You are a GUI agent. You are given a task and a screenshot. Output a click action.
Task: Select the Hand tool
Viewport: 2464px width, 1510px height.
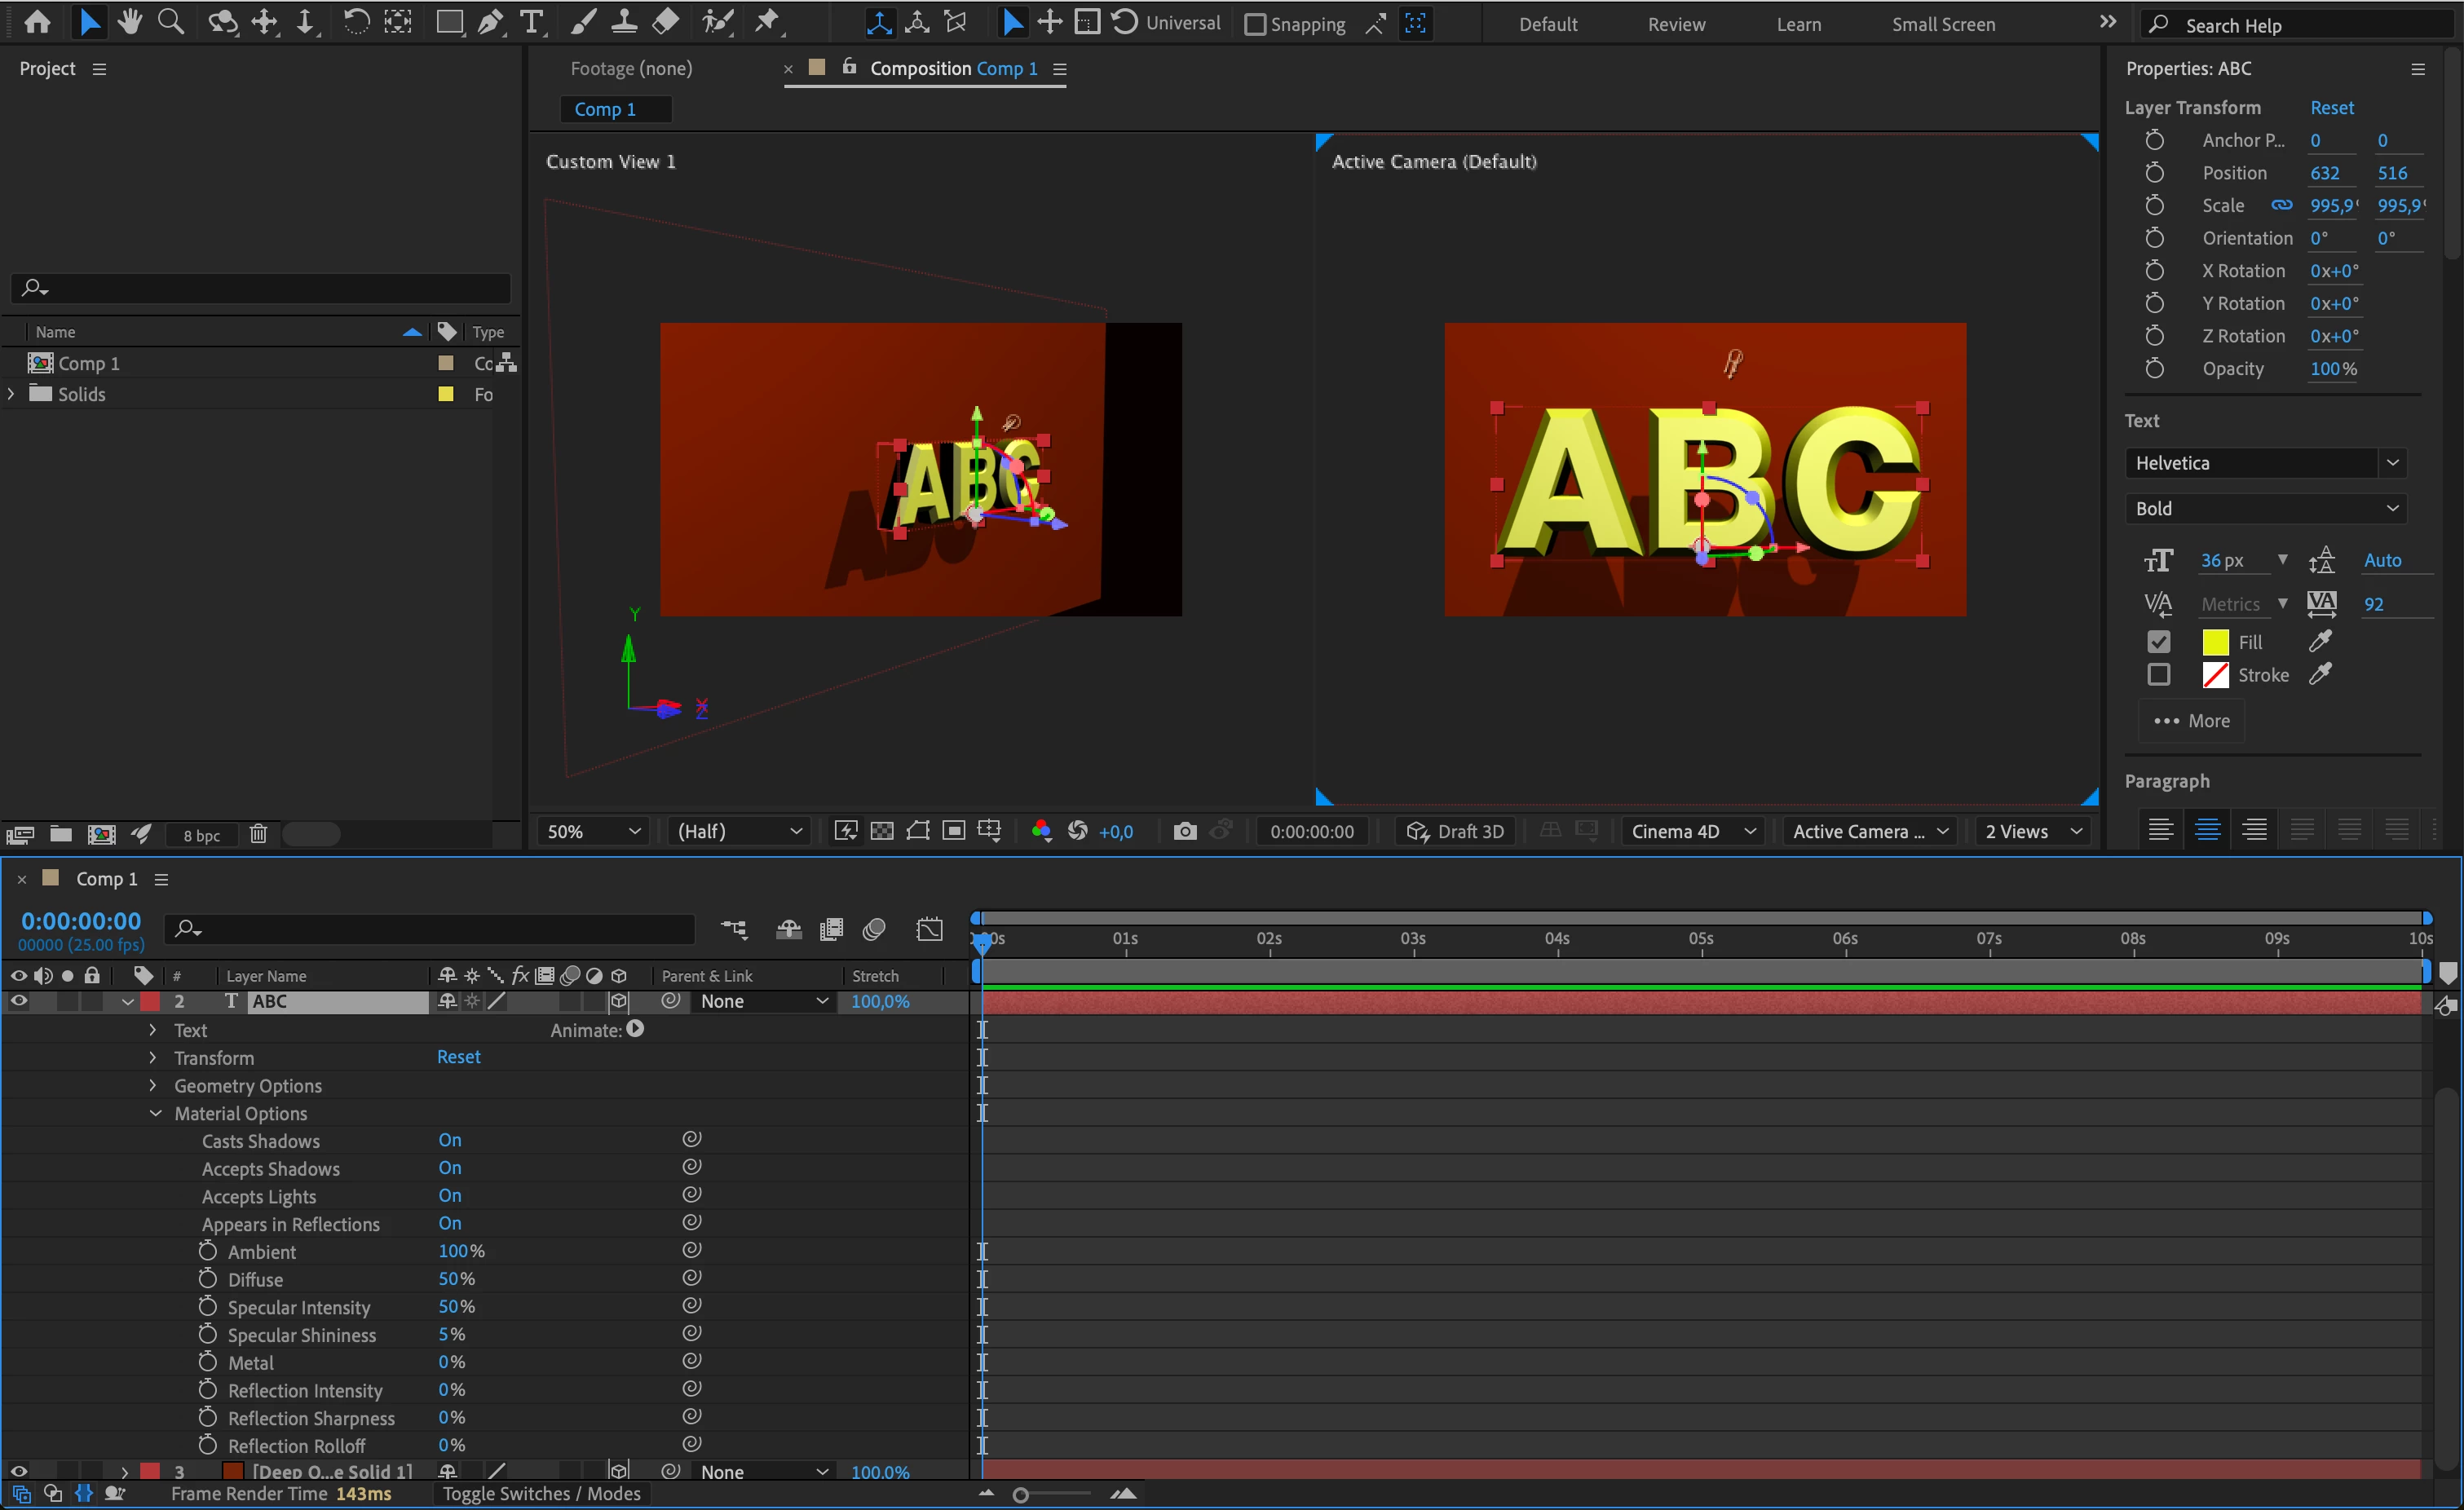[129, 22]
